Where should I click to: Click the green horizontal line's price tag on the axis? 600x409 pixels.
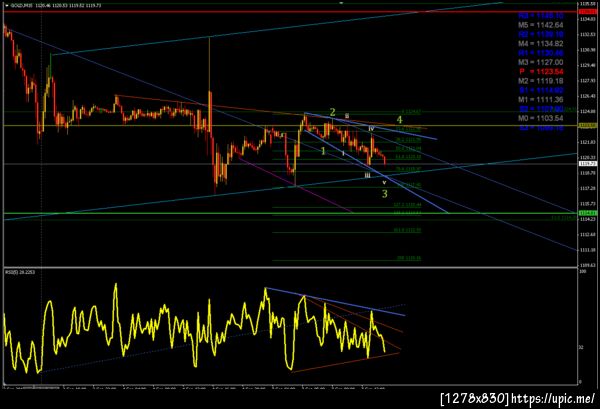pyautogui.click(x=588, y=213)
